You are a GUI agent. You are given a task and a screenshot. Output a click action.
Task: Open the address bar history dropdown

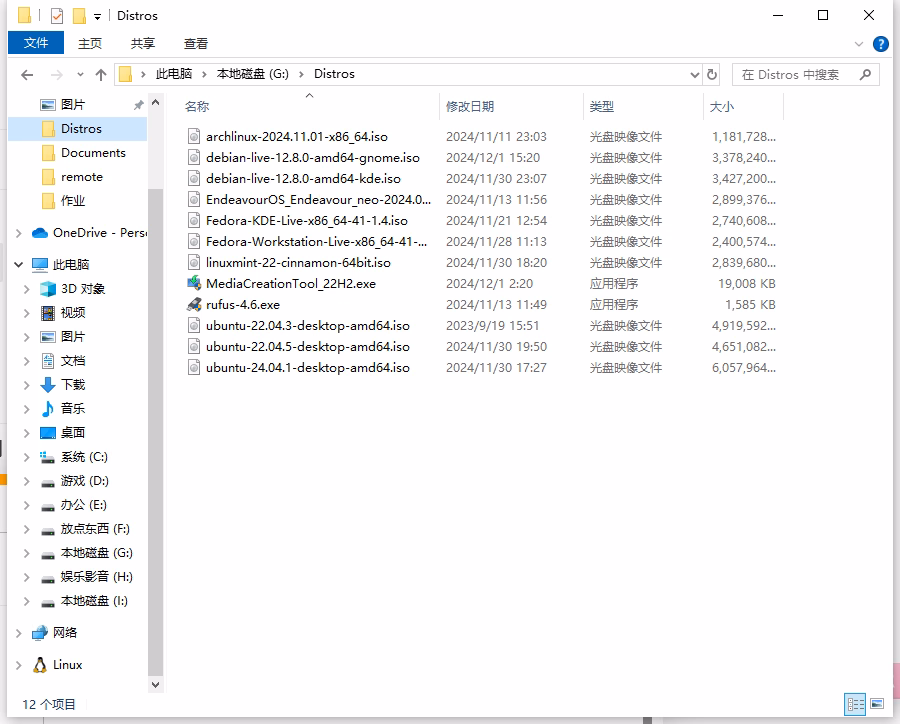point(695,75)
